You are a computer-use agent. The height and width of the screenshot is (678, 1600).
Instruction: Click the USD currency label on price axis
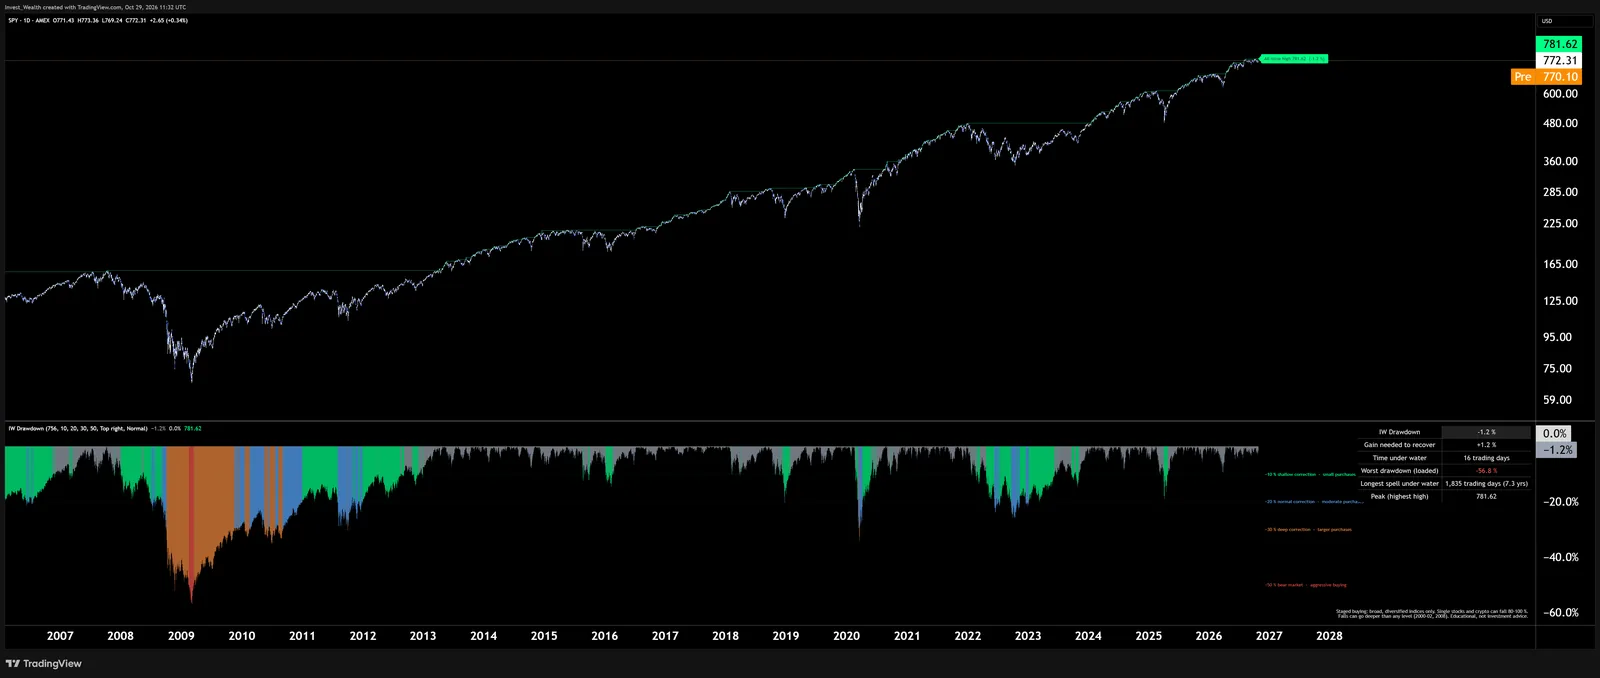[x=1547, y=21]
